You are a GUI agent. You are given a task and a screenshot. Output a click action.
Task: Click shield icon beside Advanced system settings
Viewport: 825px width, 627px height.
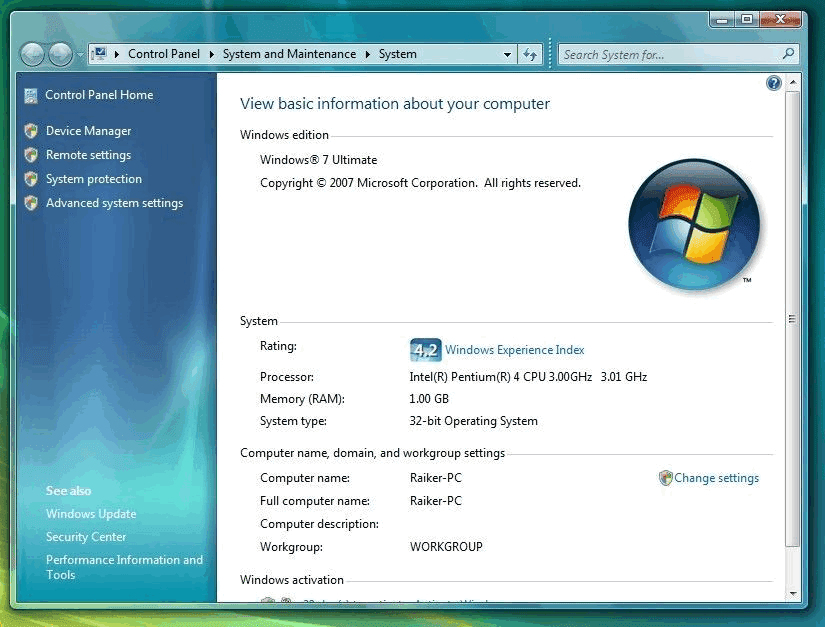31,203
